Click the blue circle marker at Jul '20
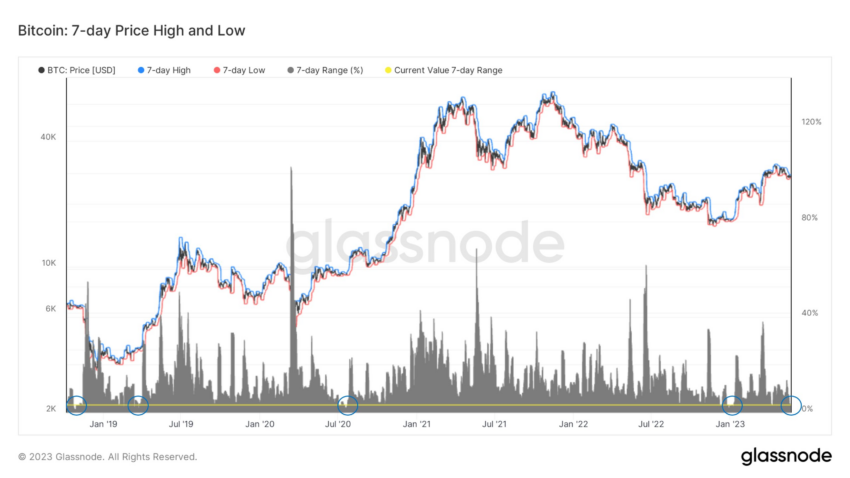 click(347, 405)
